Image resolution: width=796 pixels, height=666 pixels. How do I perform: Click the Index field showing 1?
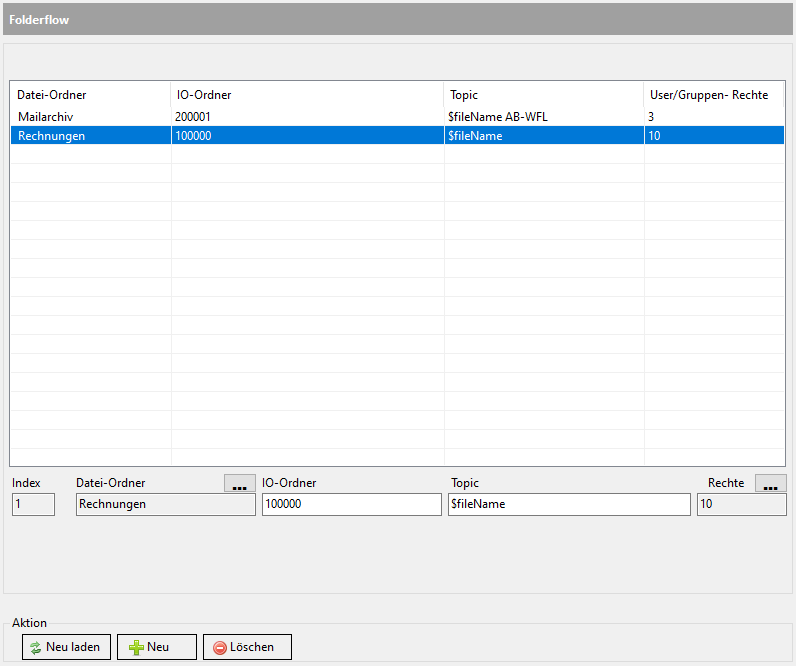coord(33,505)
